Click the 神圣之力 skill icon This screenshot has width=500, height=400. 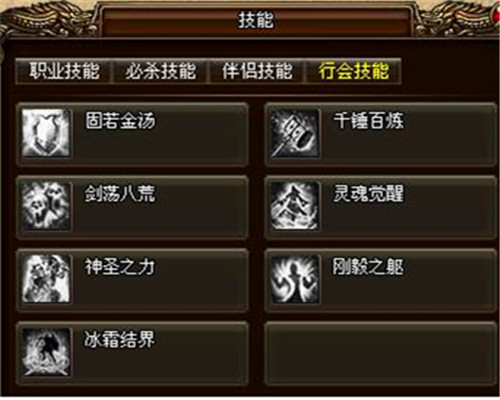click(46, 279)
